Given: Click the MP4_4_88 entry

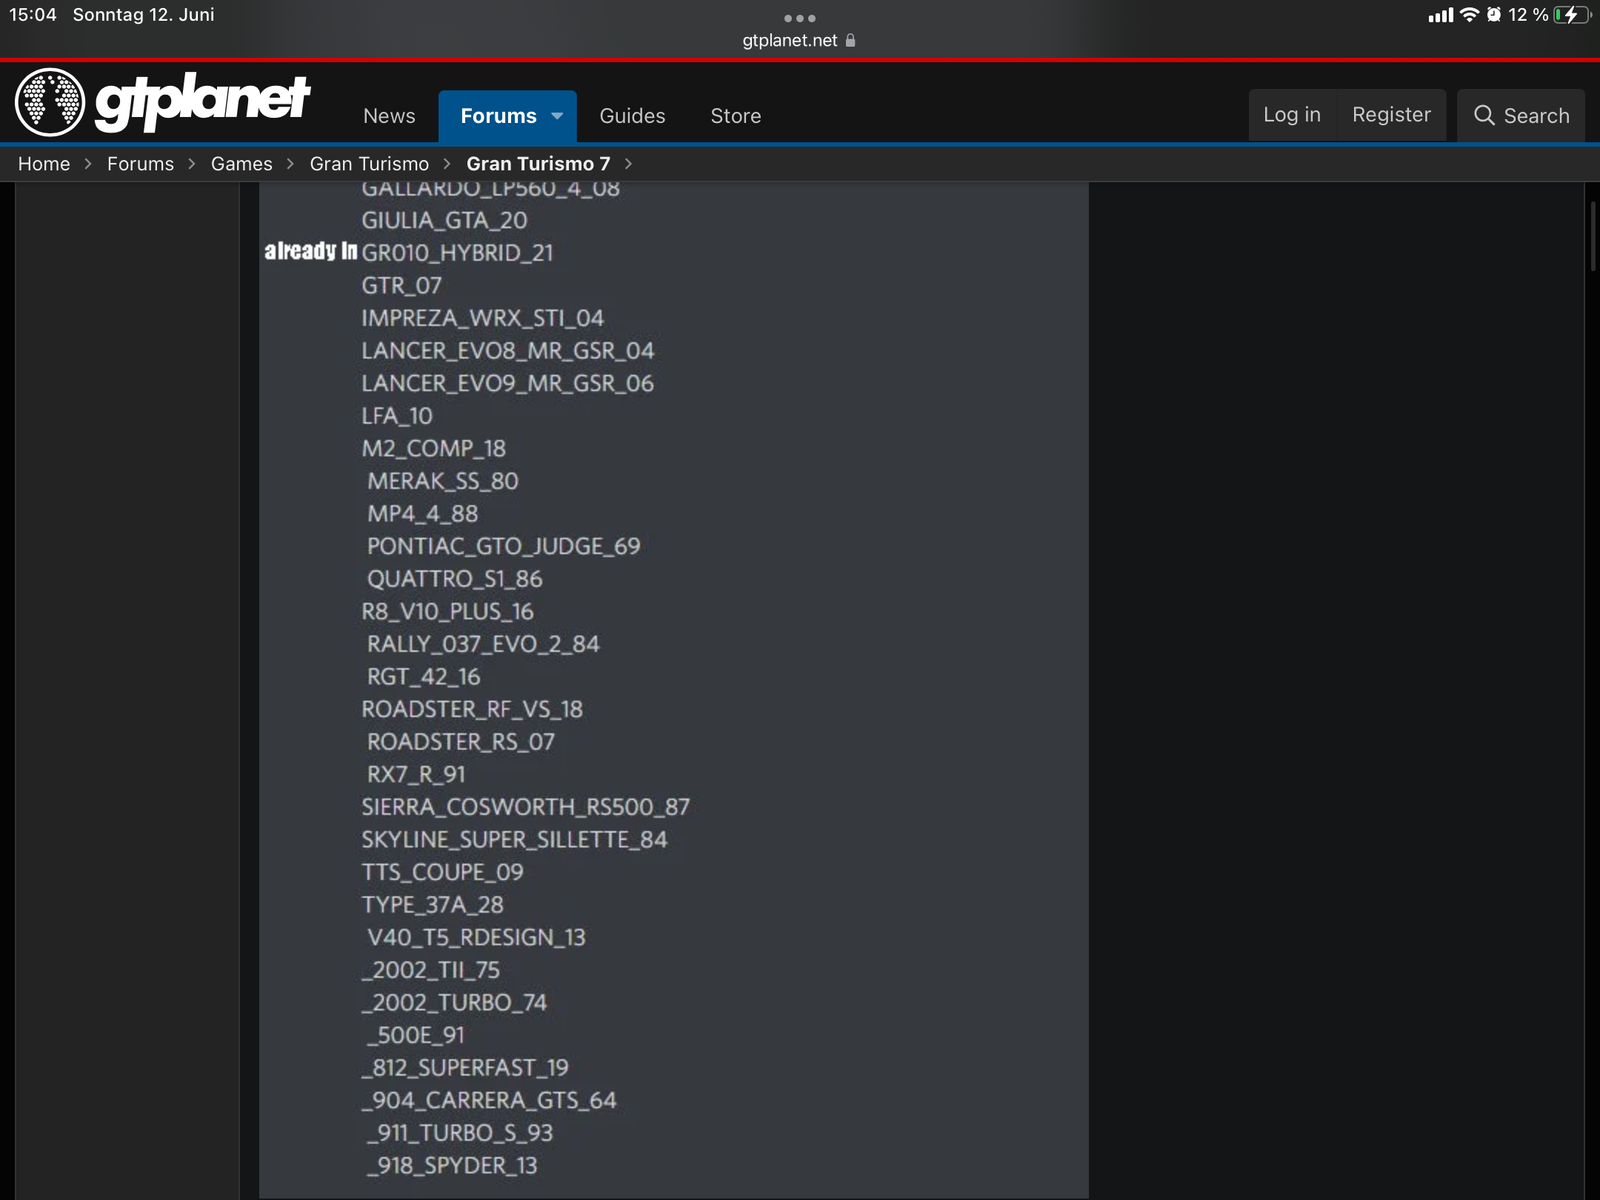Looking at the screenshot, I should click(x=423, y=514).
